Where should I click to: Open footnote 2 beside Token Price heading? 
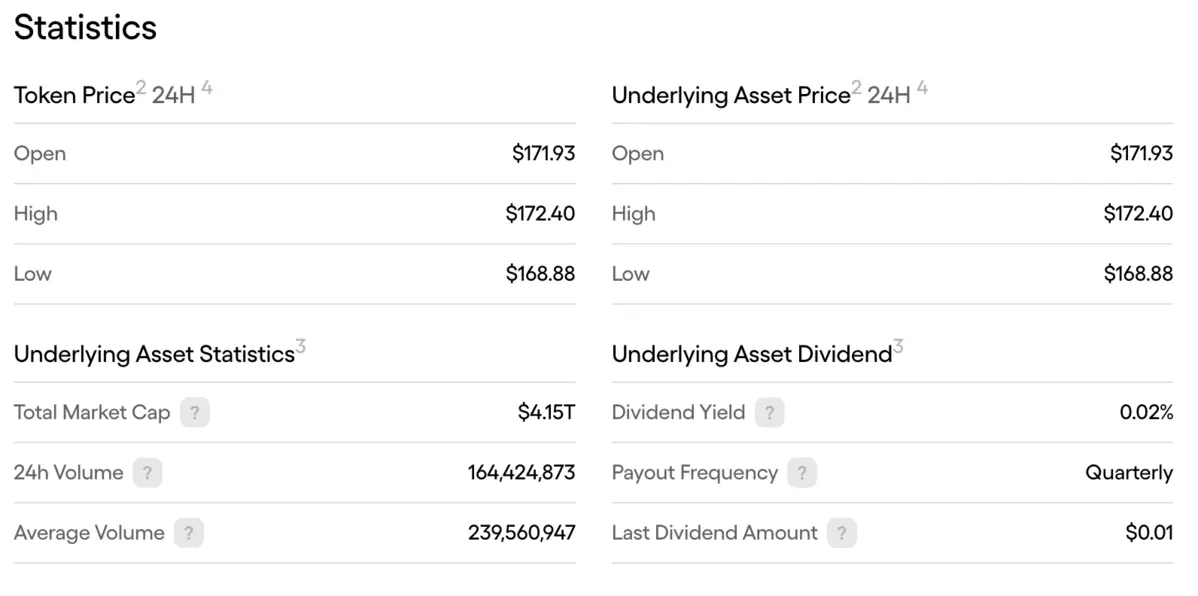[x=141, y=89]
